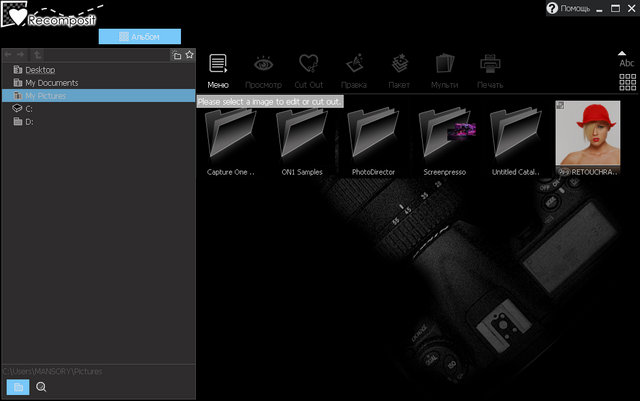Click the Пакет batch icon

point(399,68)
